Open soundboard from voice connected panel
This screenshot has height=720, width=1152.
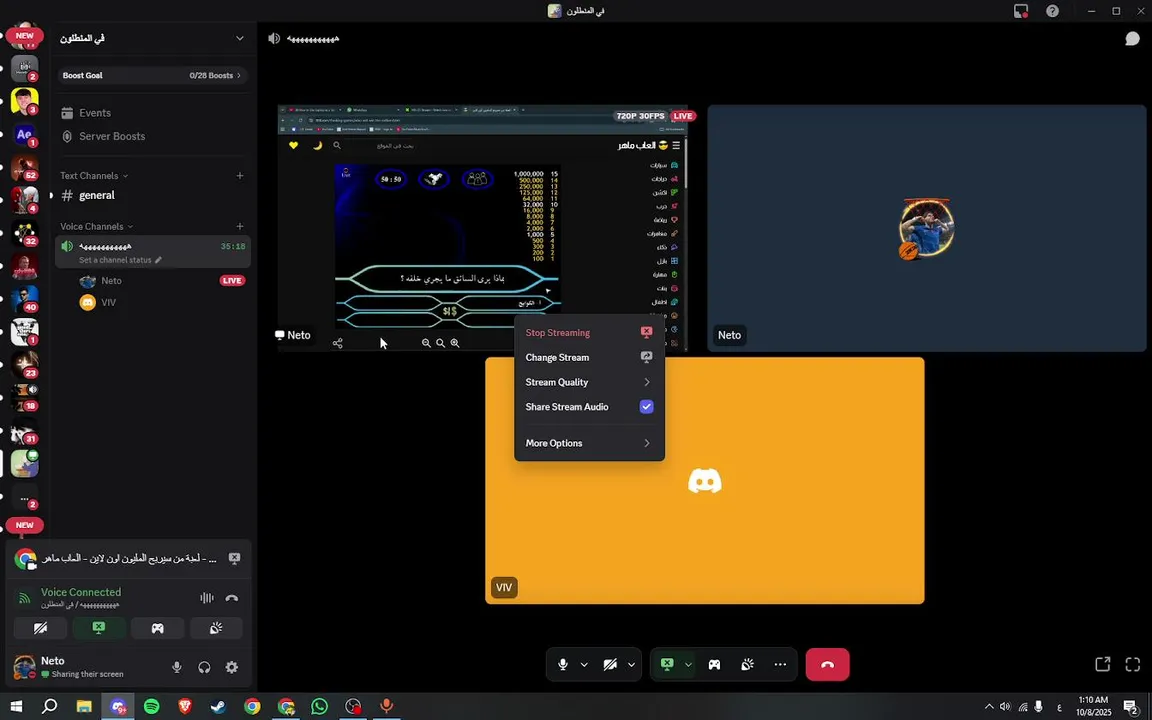pyautogui.click(x=216, y=628)
